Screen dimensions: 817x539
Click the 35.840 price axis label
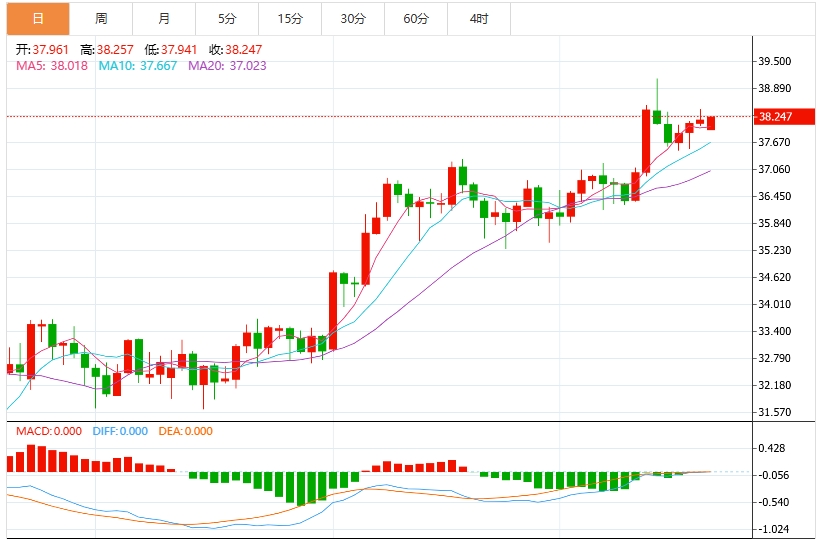775,223
